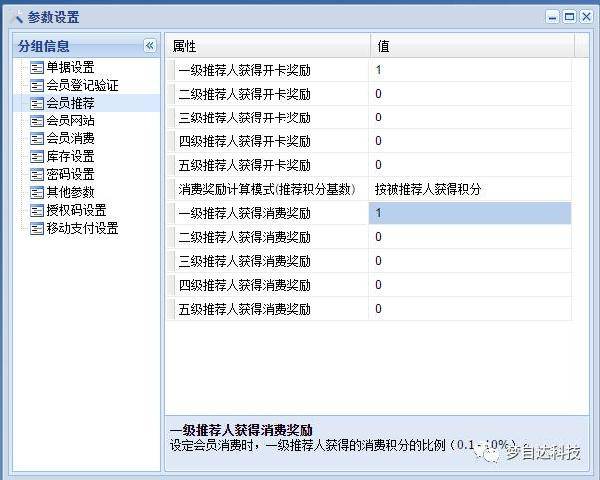This screenshot has height=480, width=600.
Task: Edit value of 五级推荐人获得开卡奖励
Action: click(x=470, y=165)
